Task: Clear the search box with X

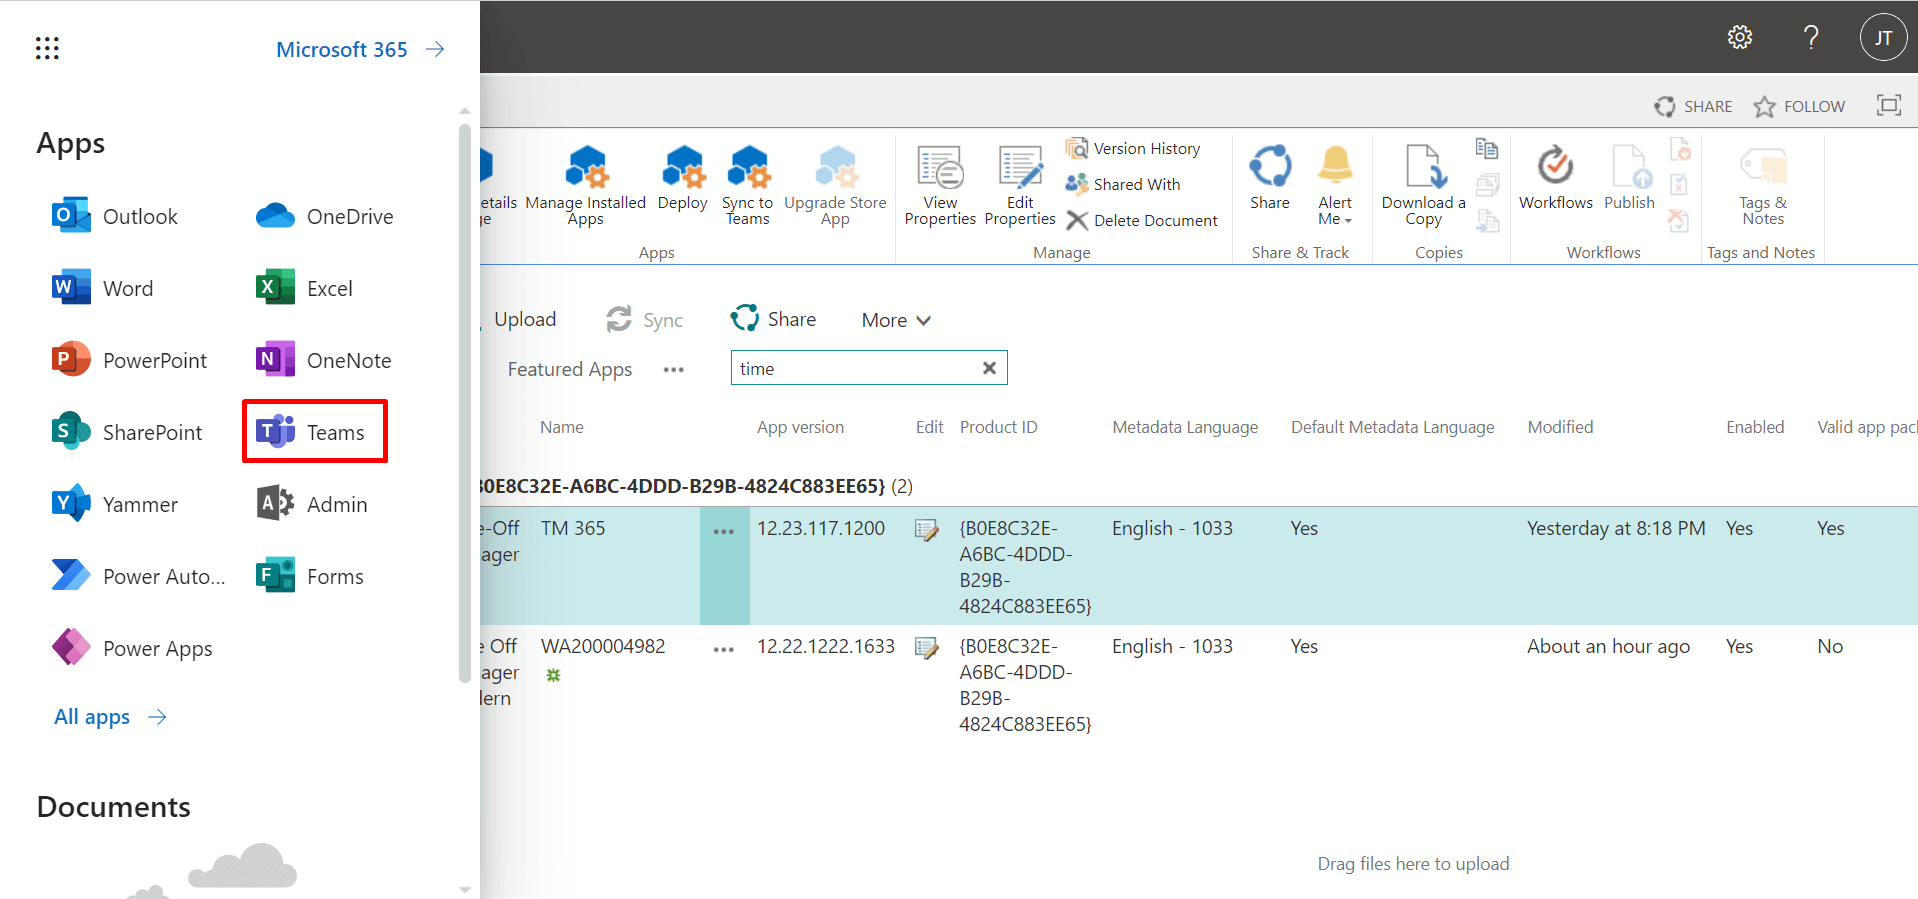Action: point(989,368)
